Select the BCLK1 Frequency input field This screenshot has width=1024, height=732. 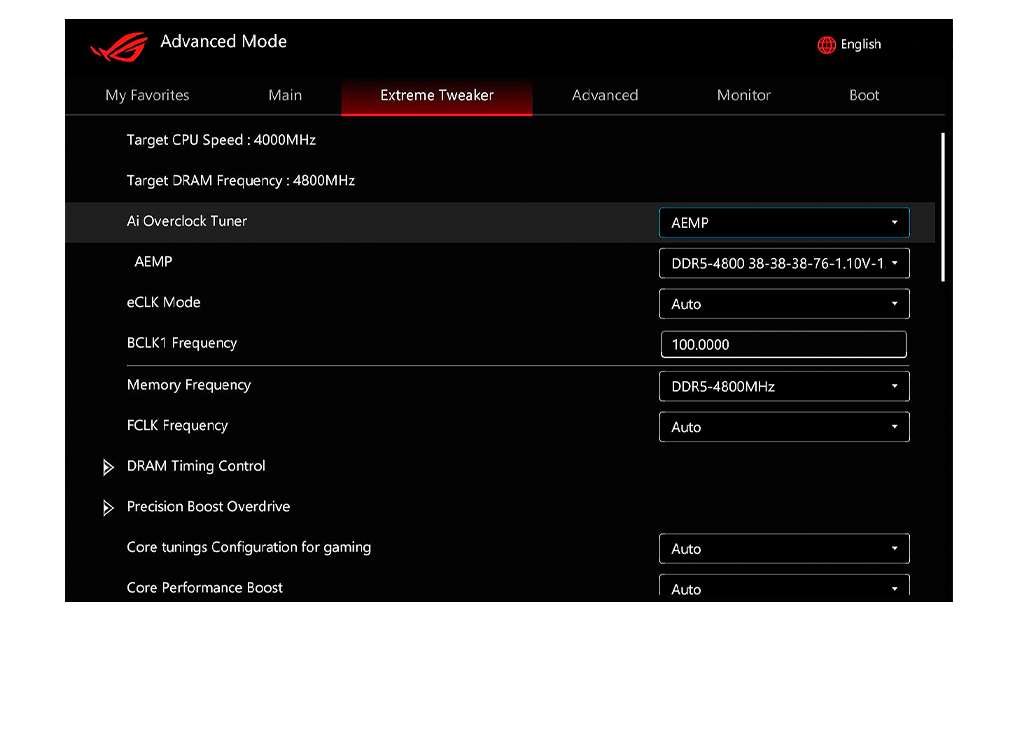(783, 344)
